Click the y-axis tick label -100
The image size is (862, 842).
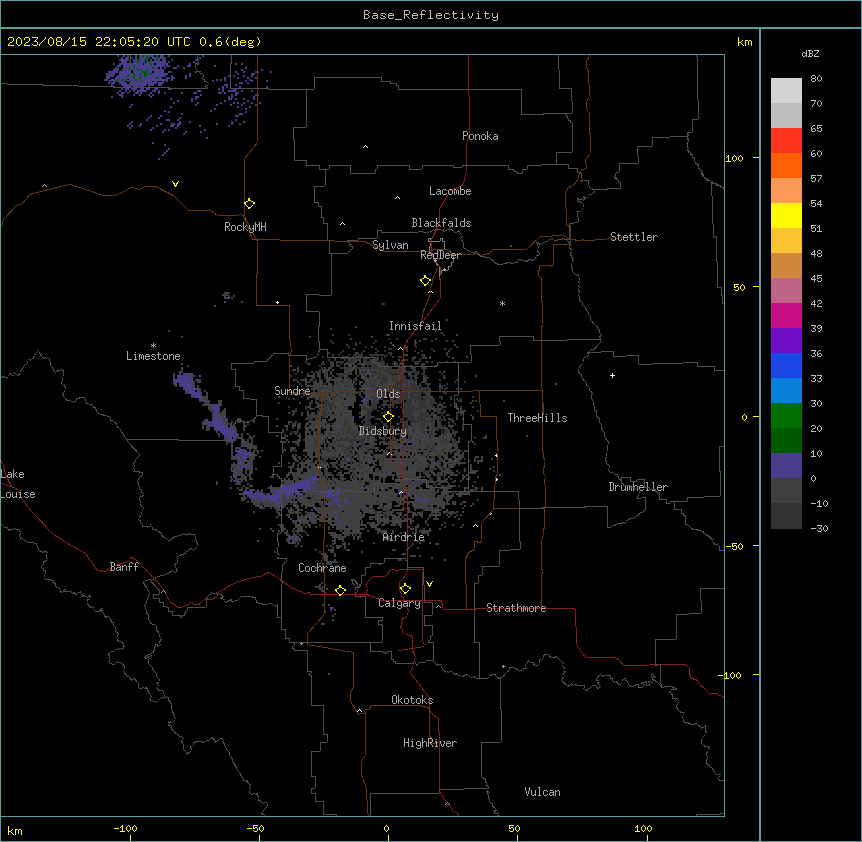(731, 675)
